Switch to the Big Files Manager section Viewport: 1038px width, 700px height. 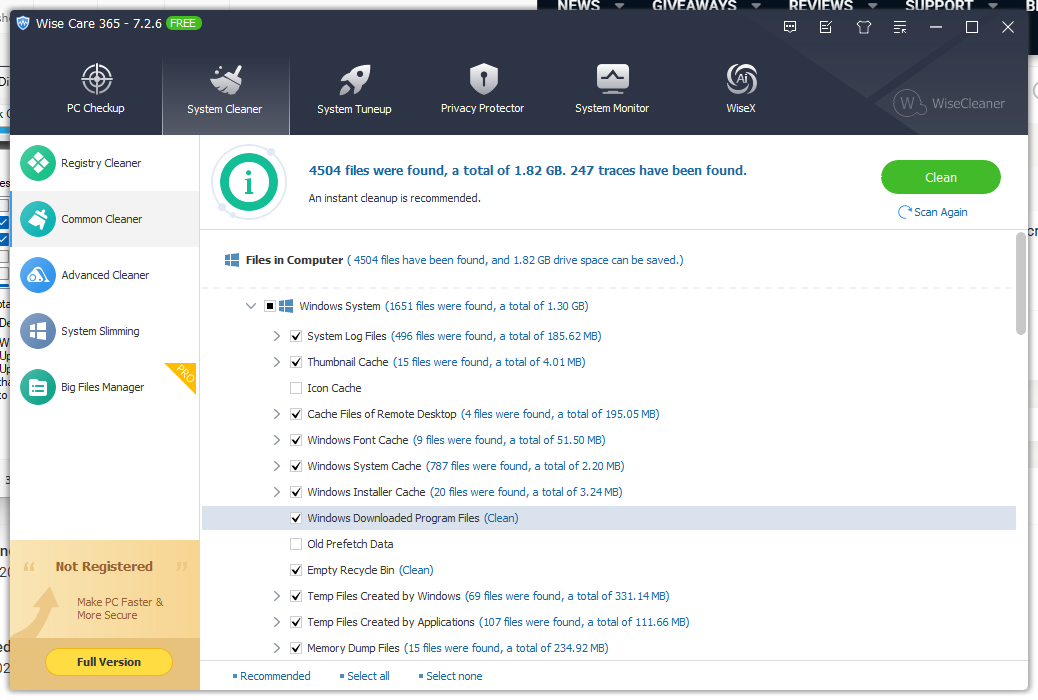coord(103,387)
